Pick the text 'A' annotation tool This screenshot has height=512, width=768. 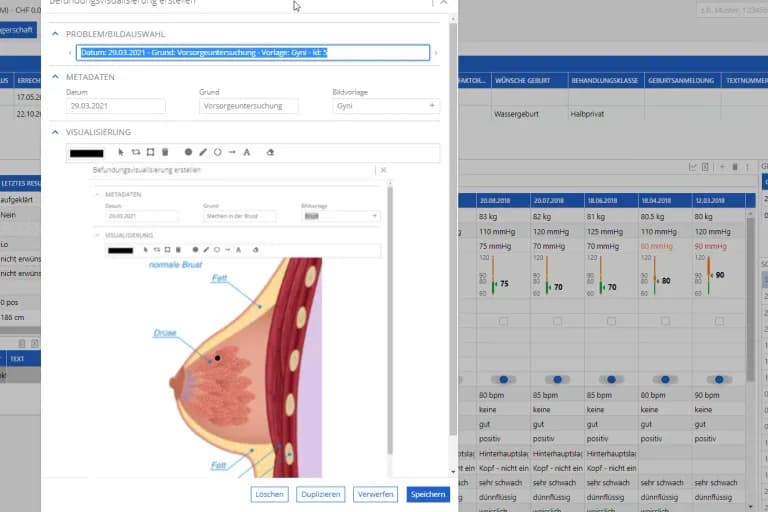point(247,152)
